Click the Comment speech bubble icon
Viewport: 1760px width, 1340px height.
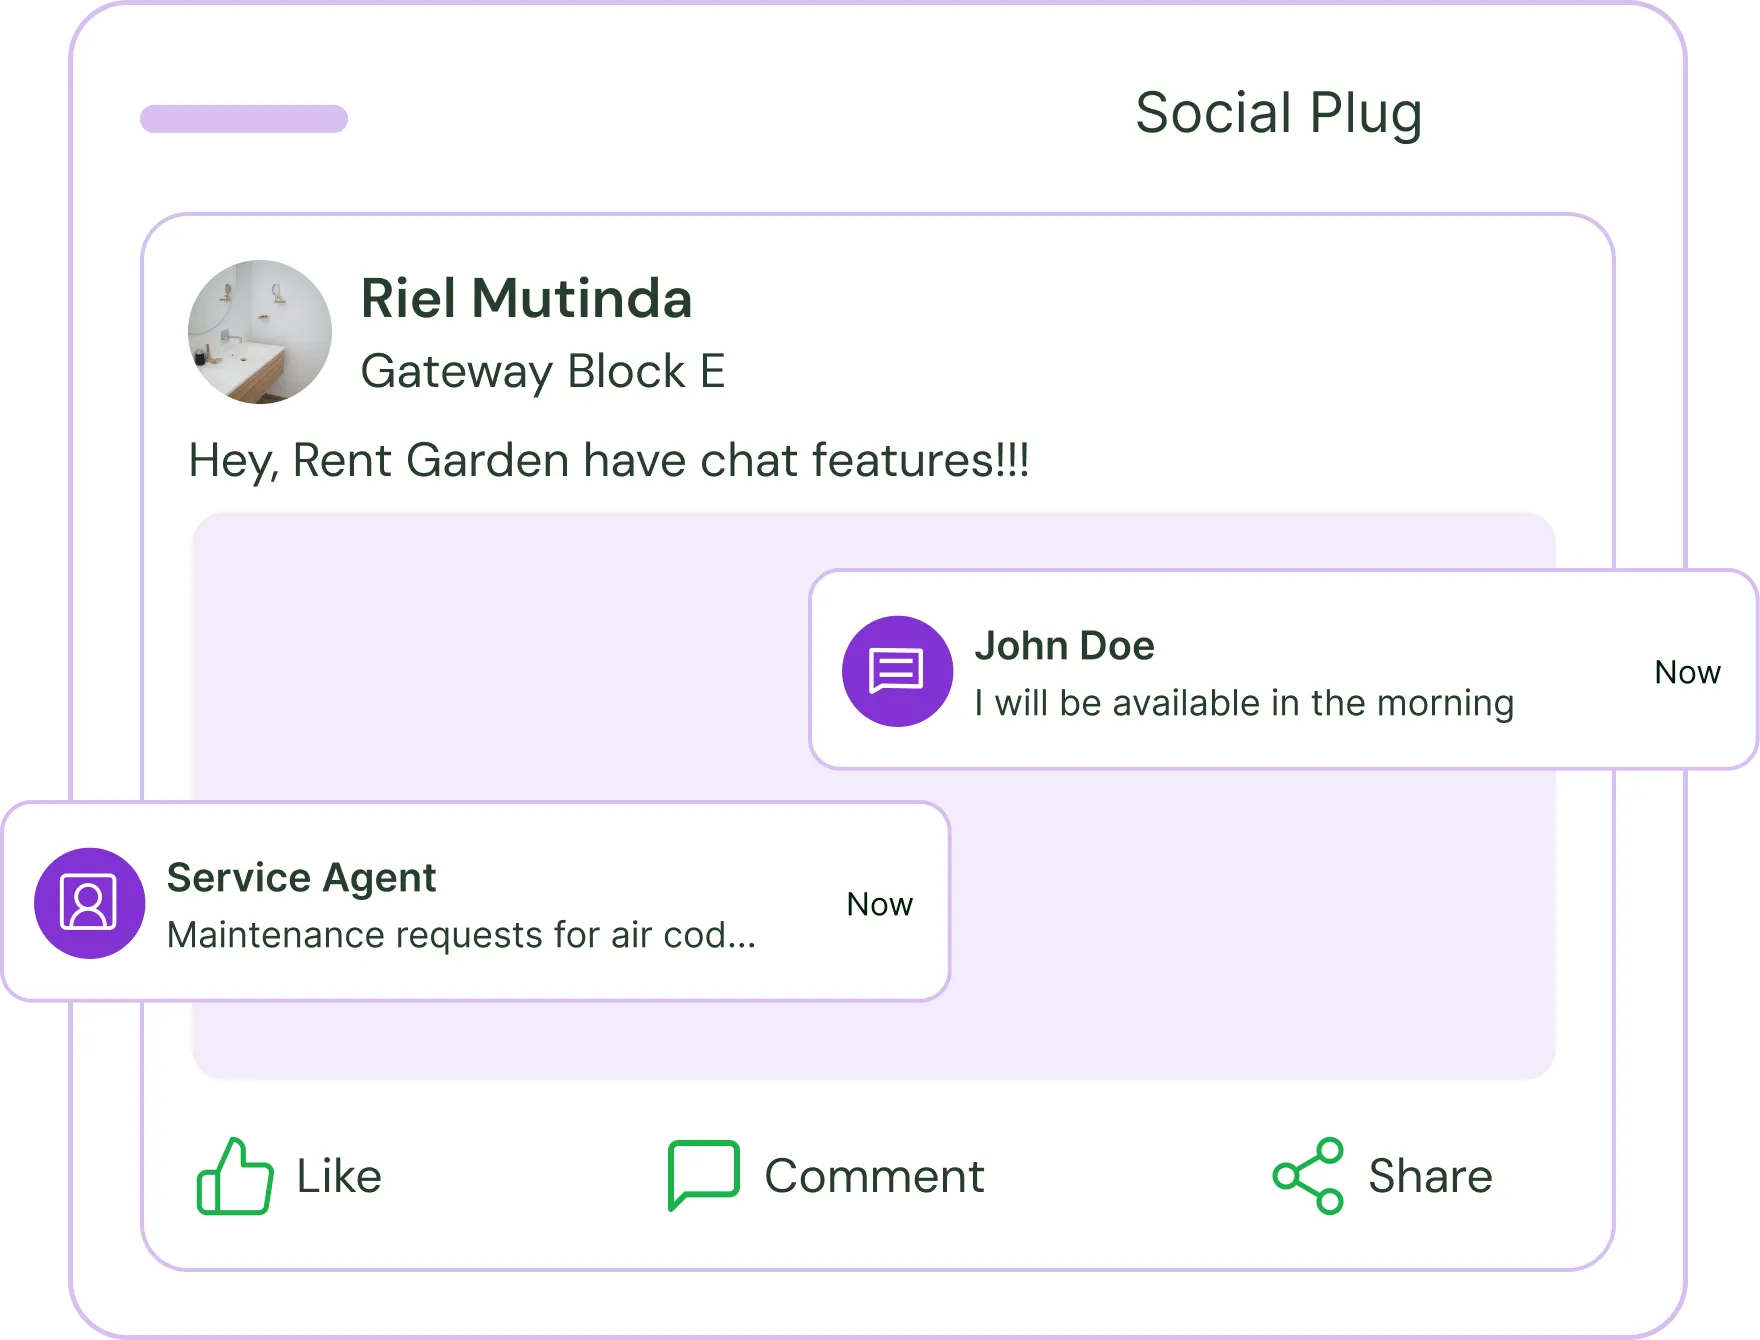click(x=703, y=1174)
